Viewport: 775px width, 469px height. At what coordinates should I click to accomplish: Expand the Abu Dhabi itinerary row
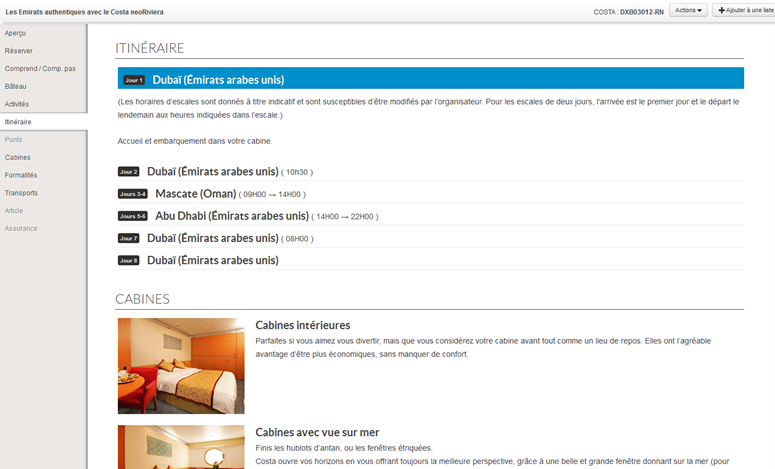[231, 216]
